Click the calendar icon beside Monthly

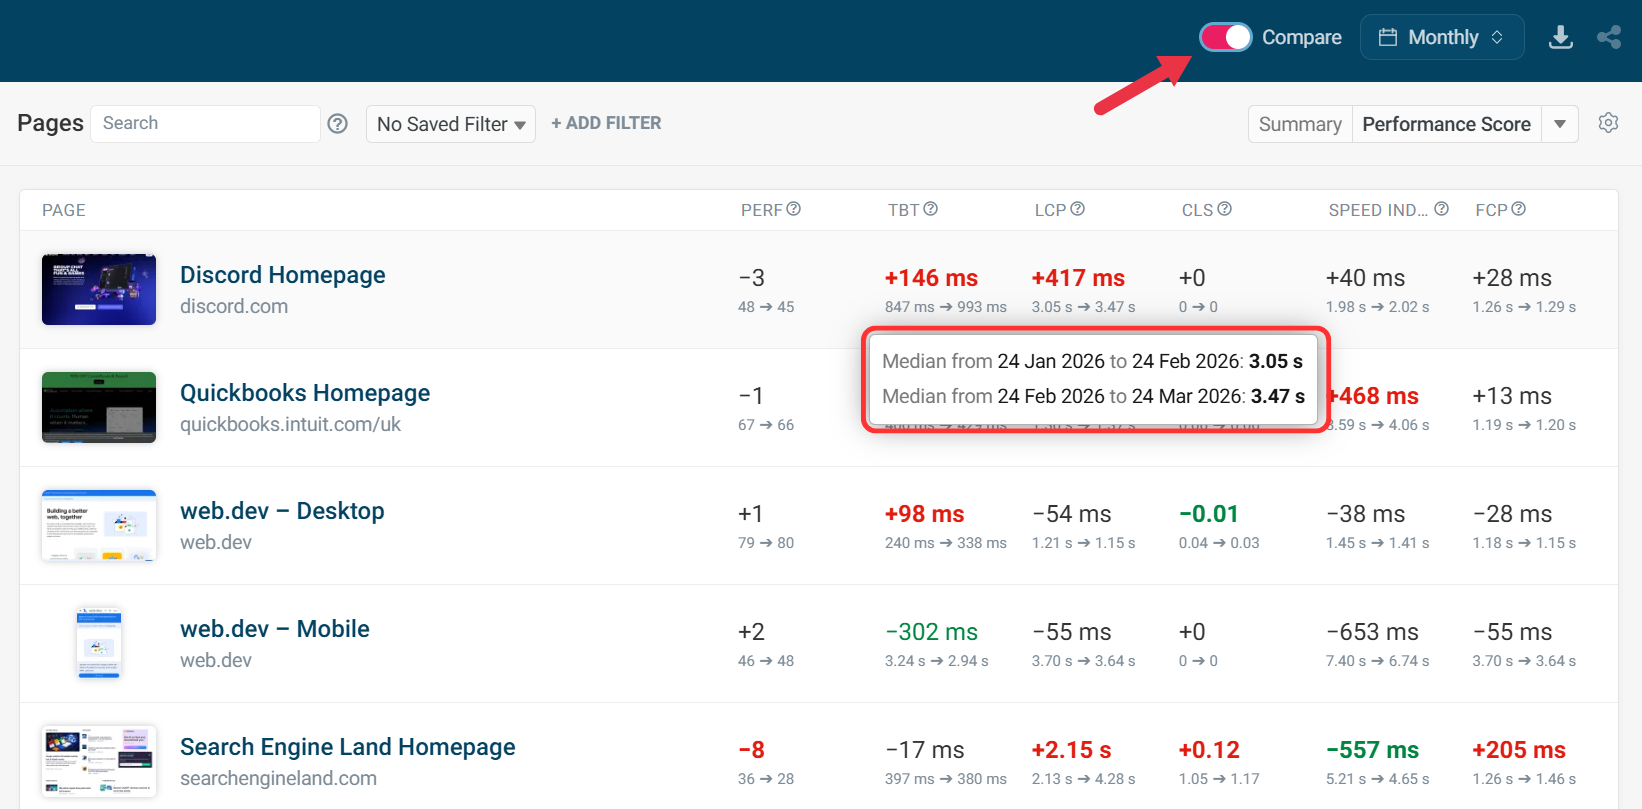[1388, 37]
